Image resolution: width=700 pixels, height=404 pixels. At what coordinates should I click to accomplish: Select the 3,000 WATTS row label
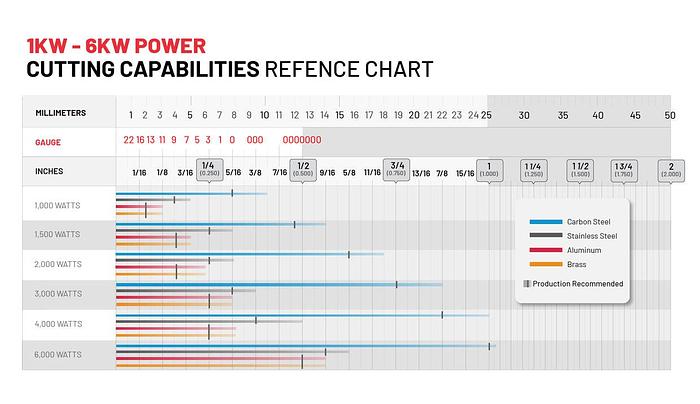tap(57, 294)
